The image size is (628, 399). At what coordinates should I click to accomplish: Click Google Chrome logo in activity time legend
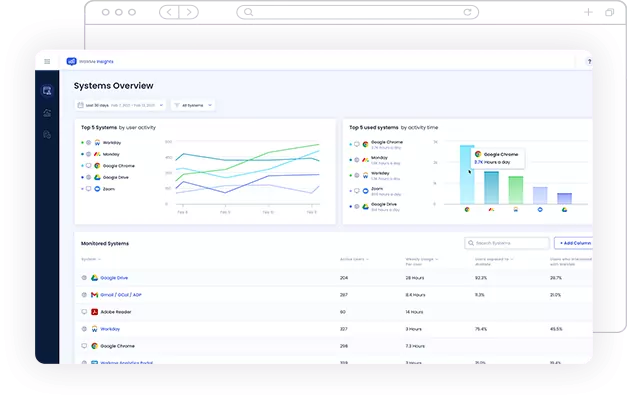365,144
